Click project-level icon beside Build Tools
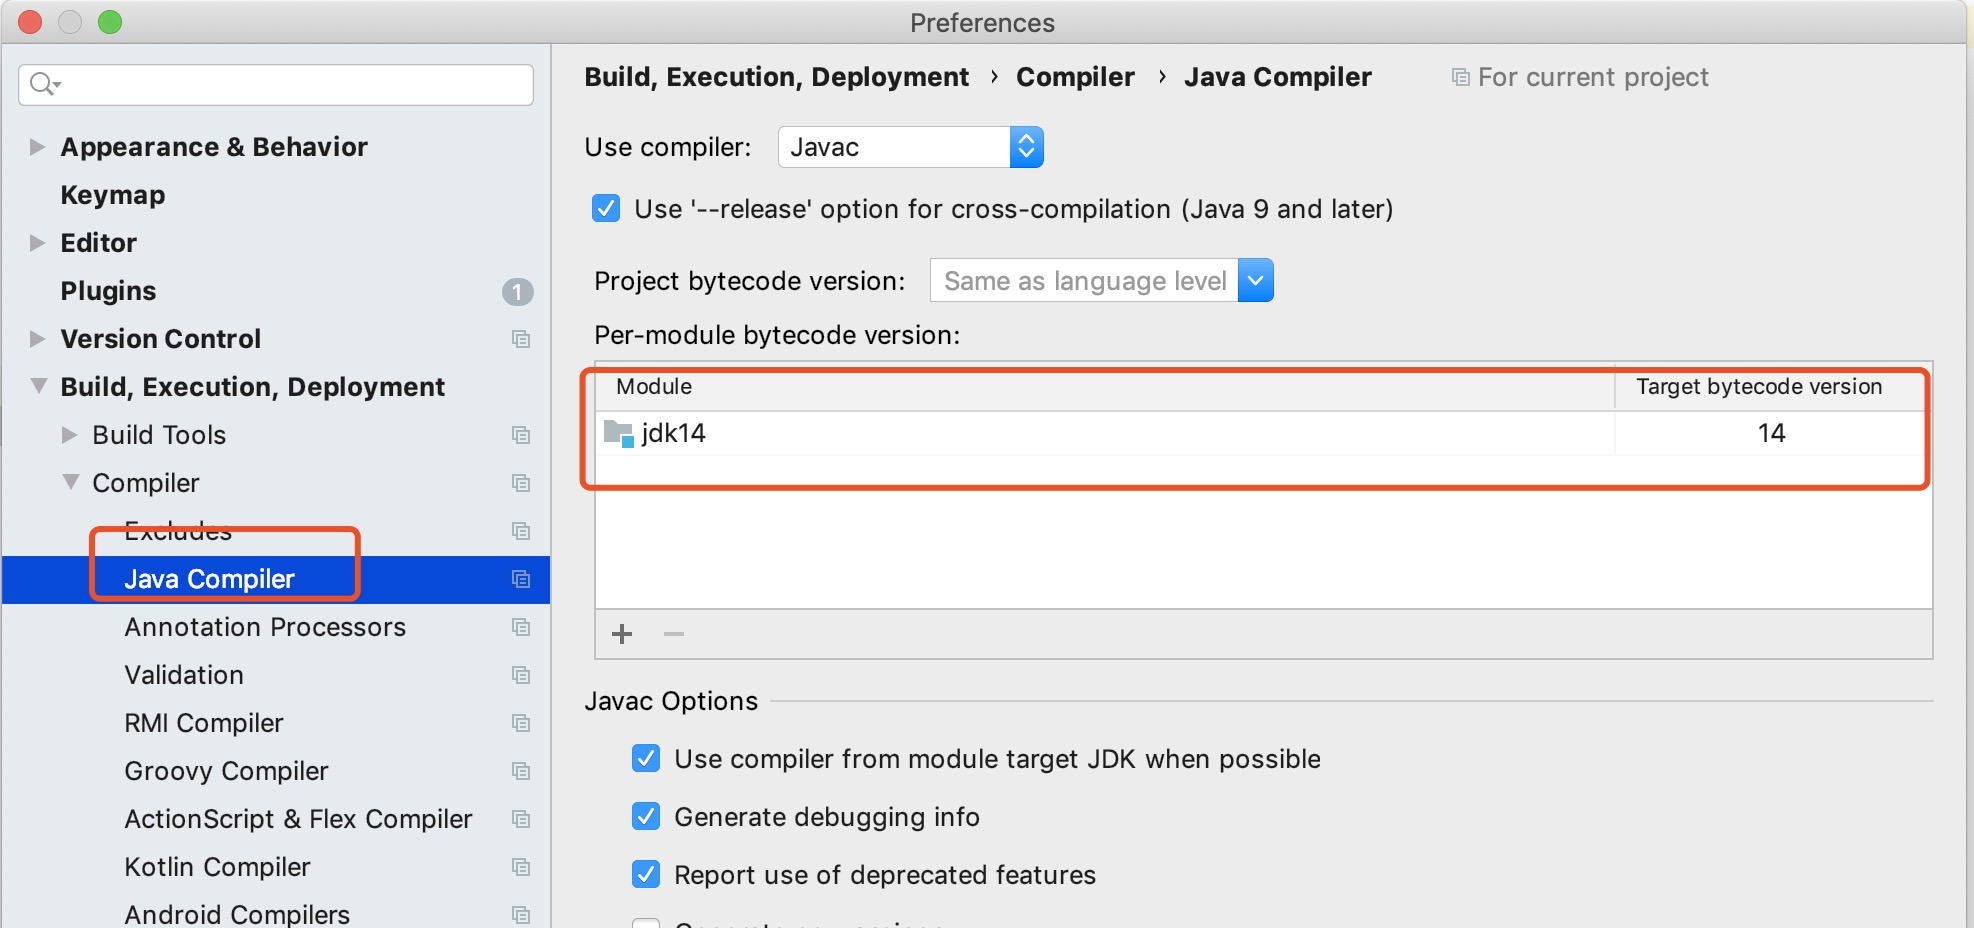 tap(521, 435)
